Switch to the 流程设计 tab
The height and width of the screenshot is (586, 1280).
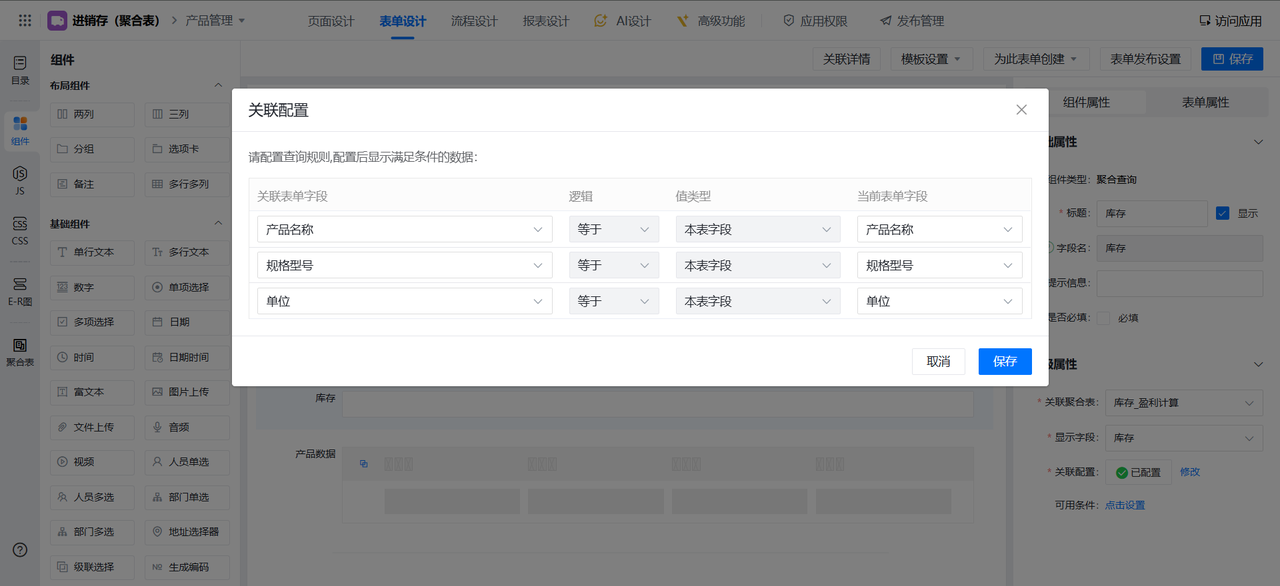click(x=474, y=21)
